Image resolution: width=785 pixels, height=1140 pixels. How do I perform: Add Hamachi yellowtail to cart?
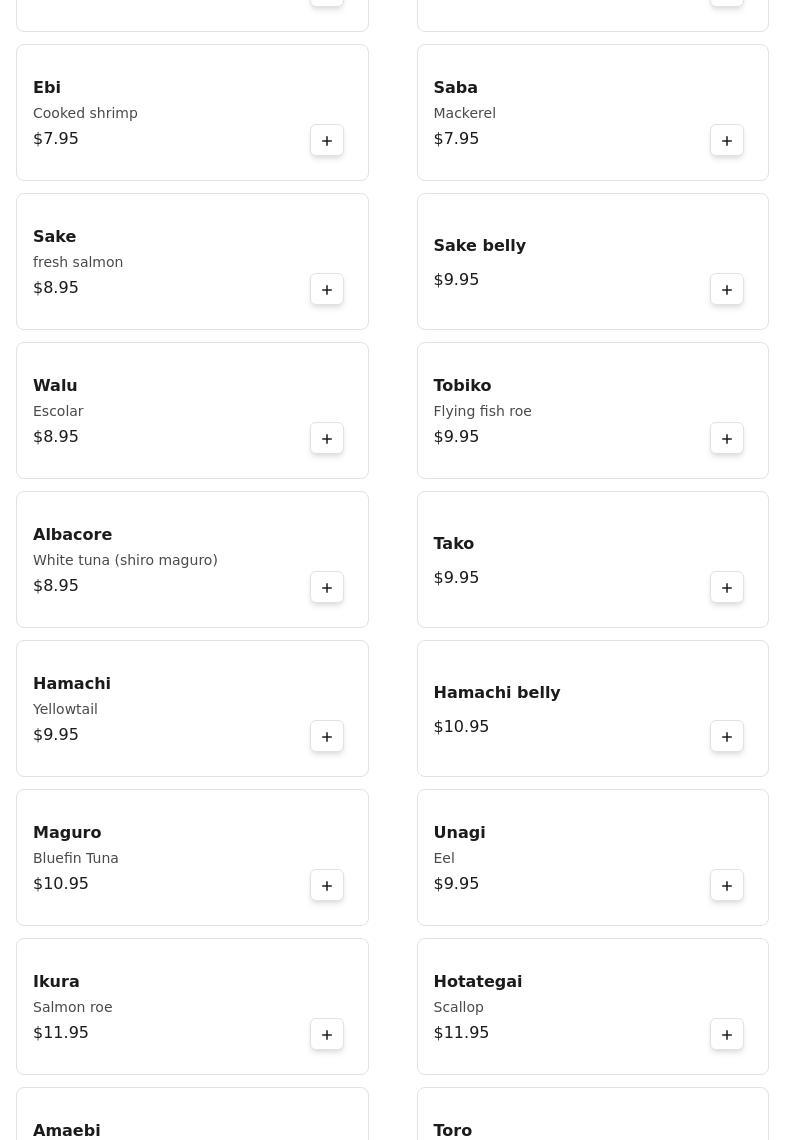(x=327, y=737)
